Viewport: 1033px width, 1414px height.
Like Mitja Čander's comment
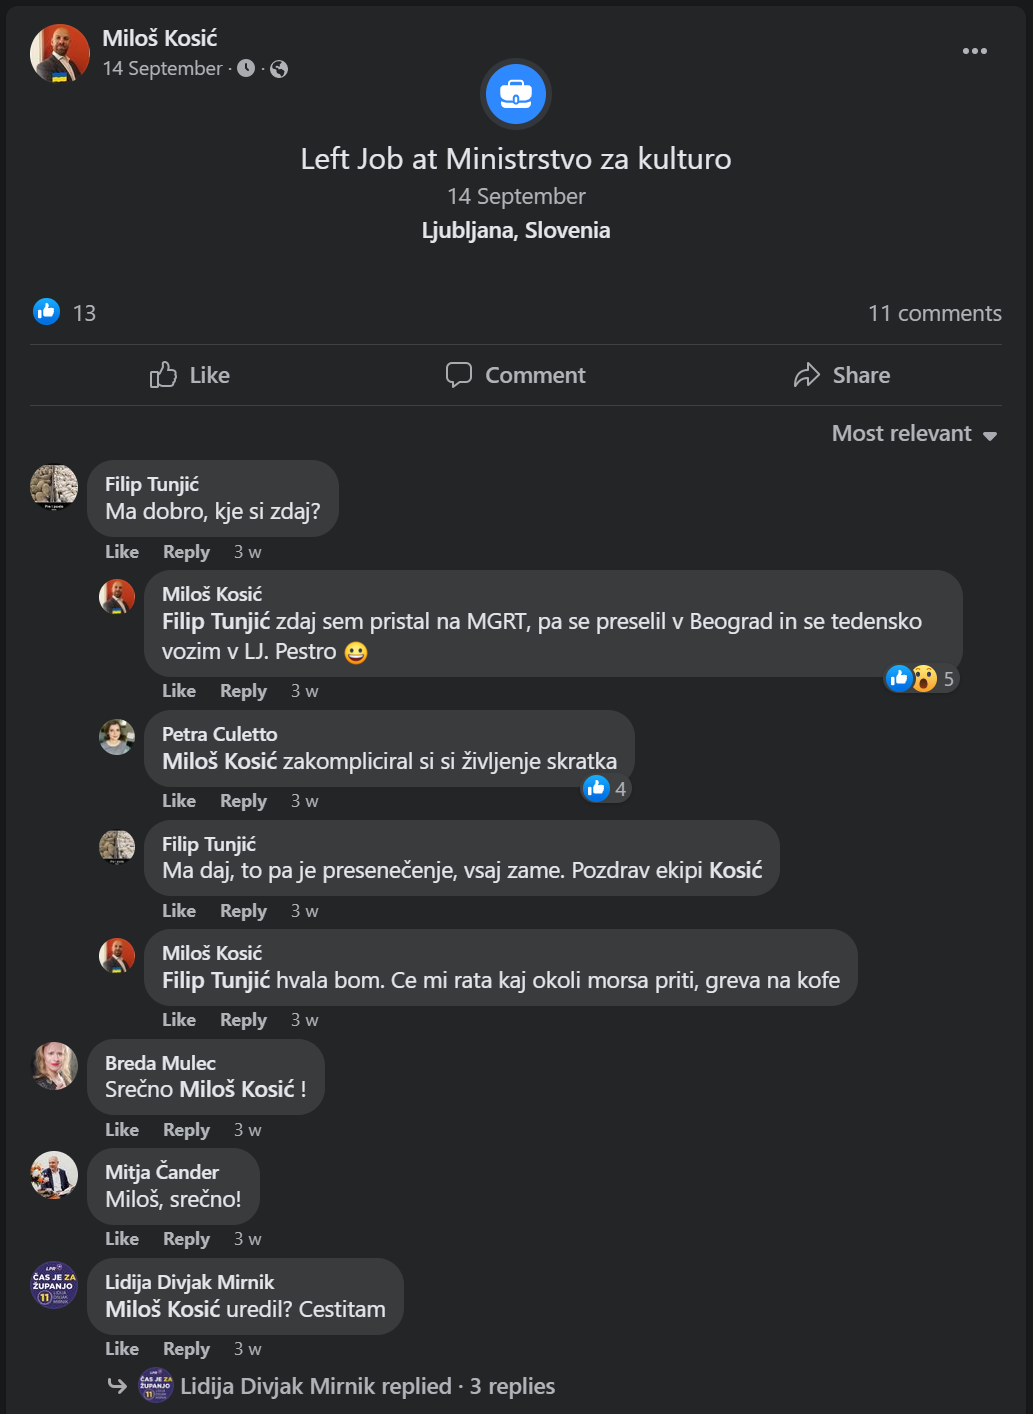point(122,1239)
